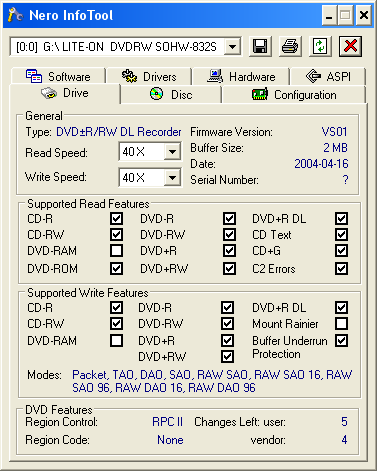Click the serial number question mark value
Viewport: 377px width, 471px height.
(x=345, y=180)
